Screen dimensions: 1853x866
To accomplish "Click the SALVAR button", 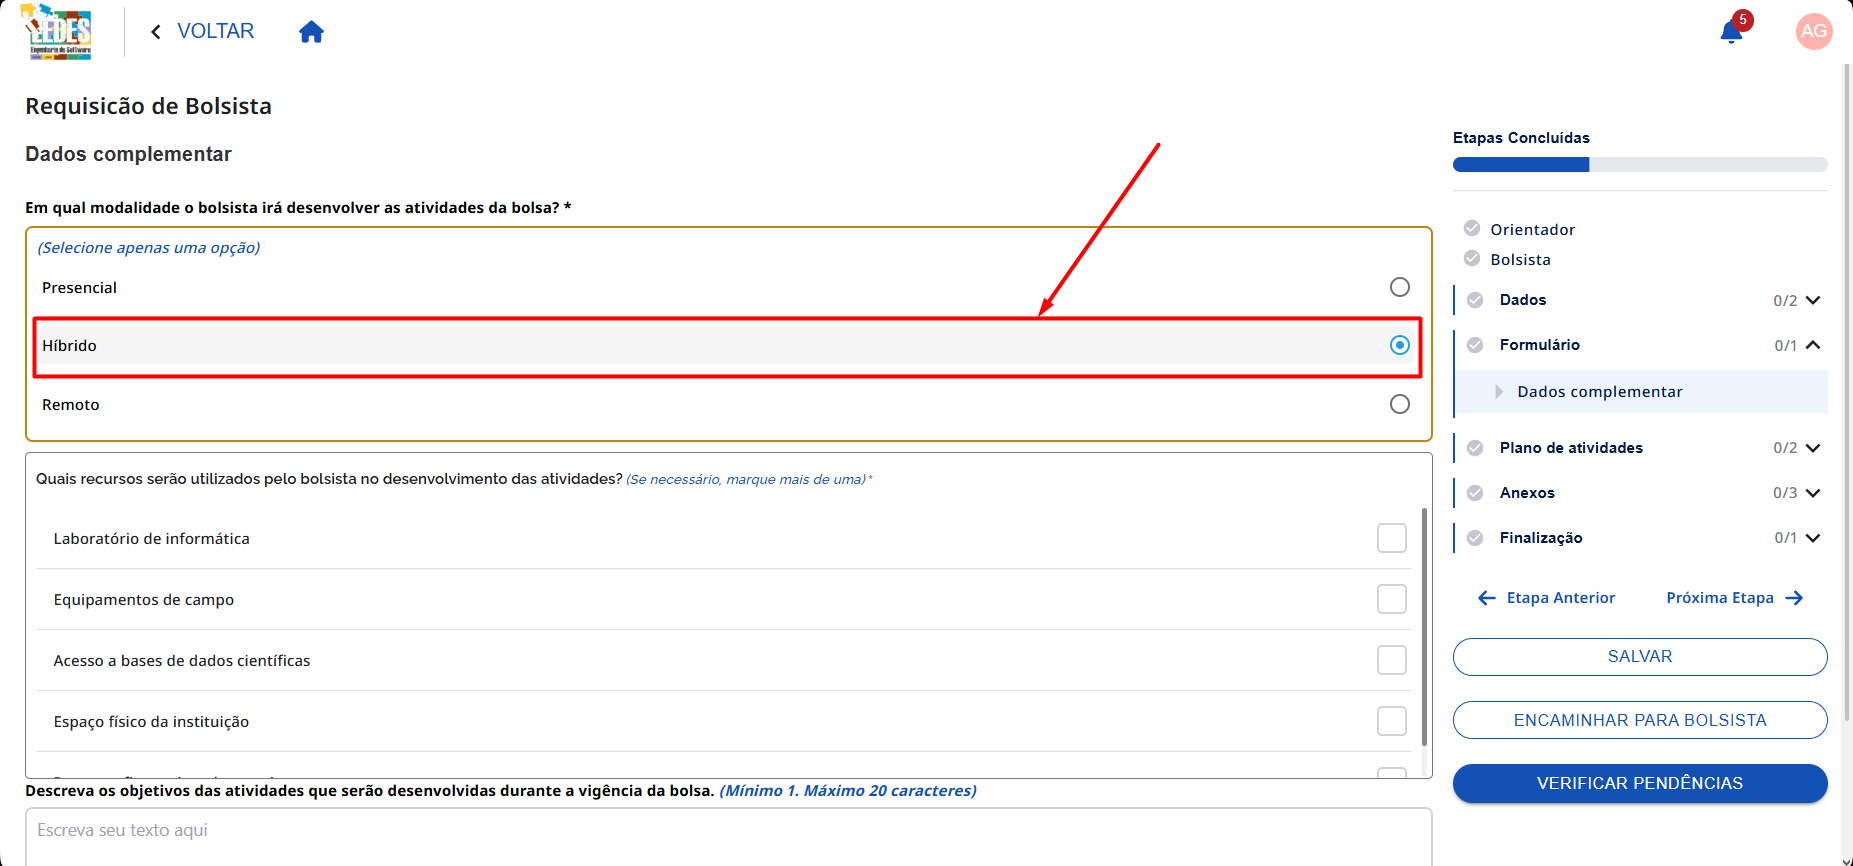I will (1640, 657).
